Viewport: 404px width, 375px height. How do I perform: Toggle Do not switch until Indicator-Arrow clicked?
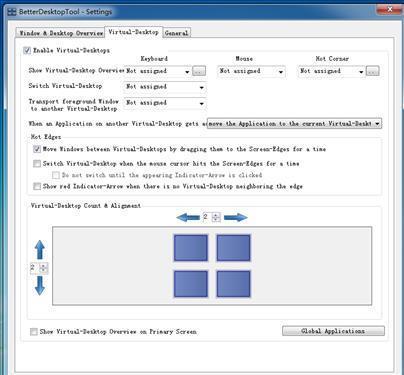tap(56, 175)
